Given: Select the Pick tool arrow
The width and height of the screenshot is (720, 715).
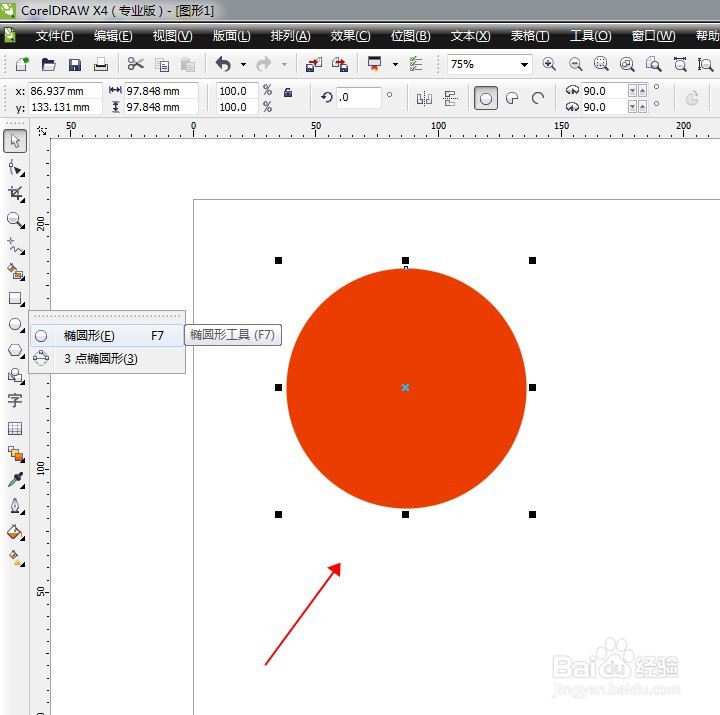Looking at the screenshot, I should coord(15,141).
